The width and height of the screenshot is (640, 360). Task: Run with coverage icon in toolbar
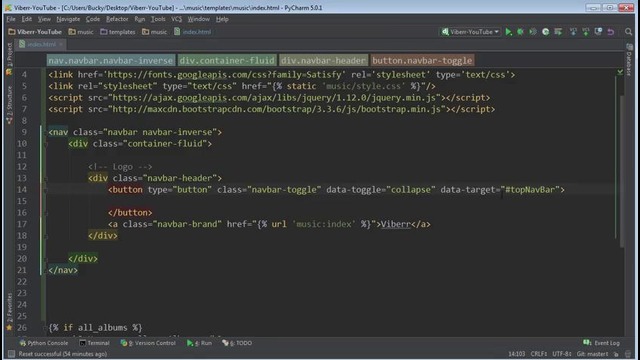533,32
